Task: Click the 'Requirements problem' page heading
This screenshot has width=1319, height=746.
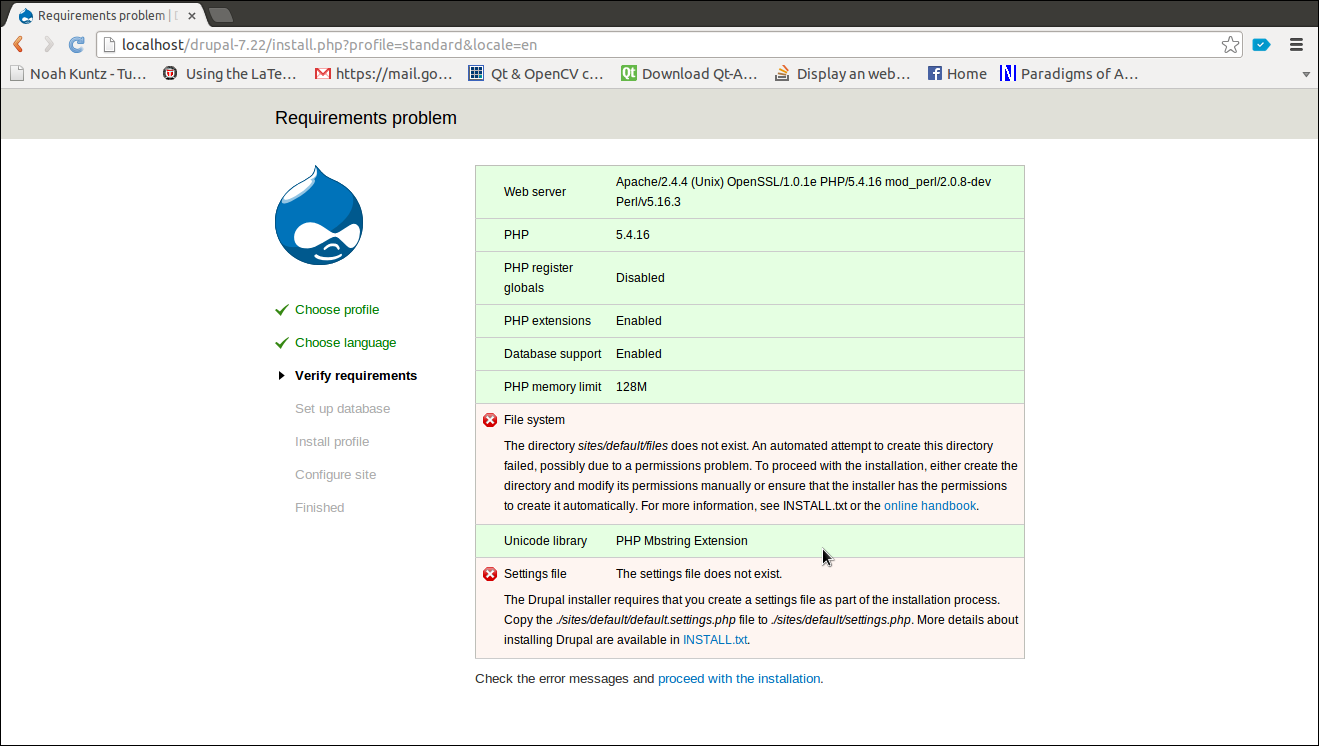Action: (366, 118)
